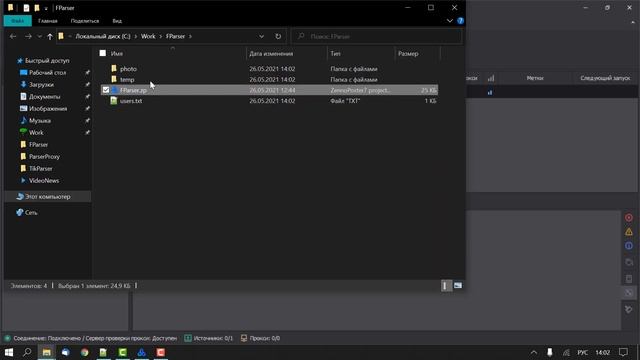
Task: Click the blue info filter icon in the background window
Action: [x=629, y=246]
